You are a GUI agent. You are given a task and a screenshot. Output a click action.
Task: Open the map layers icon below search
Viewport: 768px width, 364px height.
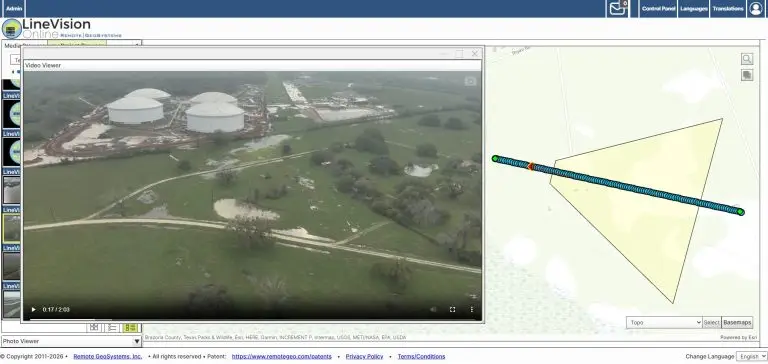[x=746, y=75]
